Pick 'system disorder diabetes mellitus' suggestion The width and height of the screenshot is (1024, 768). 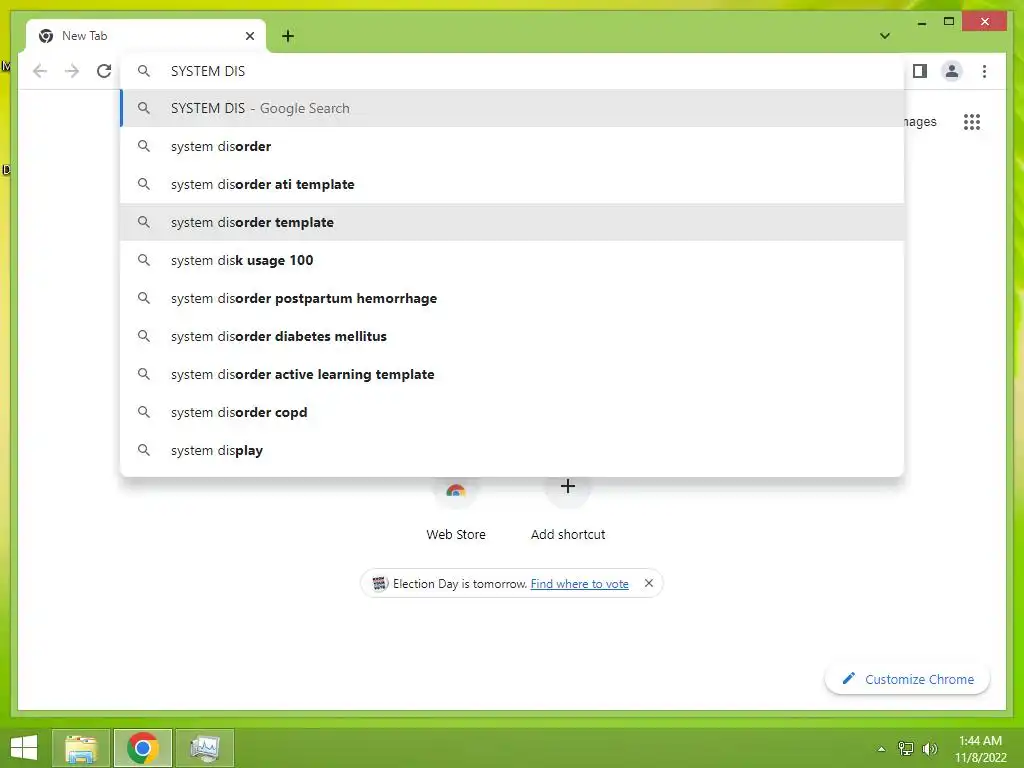coord(513,336)
